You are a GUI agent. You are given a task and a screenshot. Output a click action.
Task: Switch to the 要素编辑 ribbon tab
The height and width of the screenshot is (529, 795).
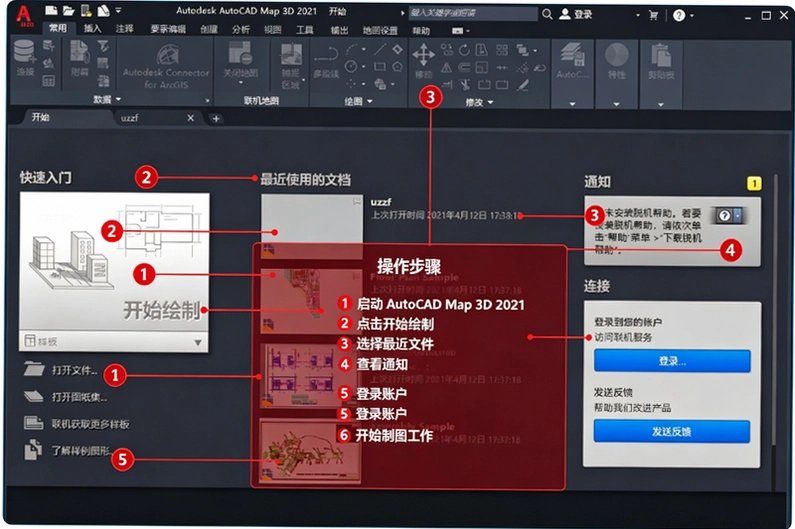click(x=168, y=29)
